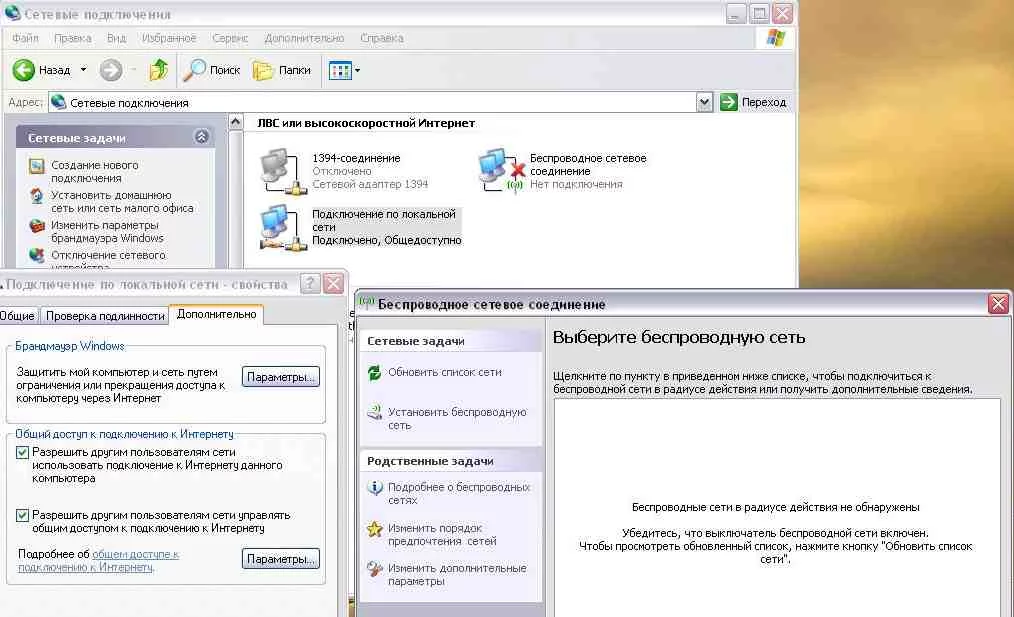Open the Вид menu
Screen dimensions: 1014x617
[x=116, y=38]
